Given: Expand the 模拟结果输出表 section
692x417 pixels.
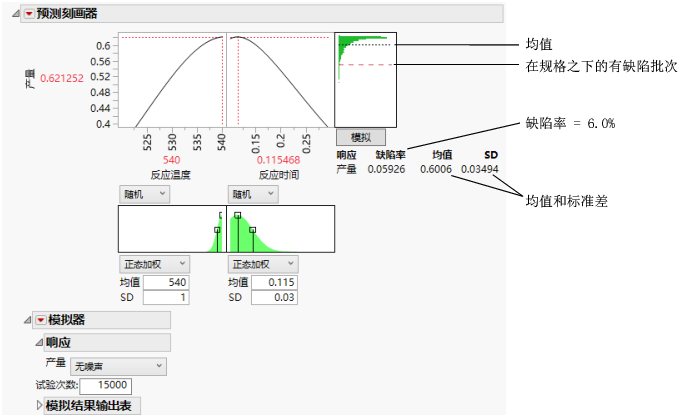Looking at the screenshot, I should [x=39, y=405].
